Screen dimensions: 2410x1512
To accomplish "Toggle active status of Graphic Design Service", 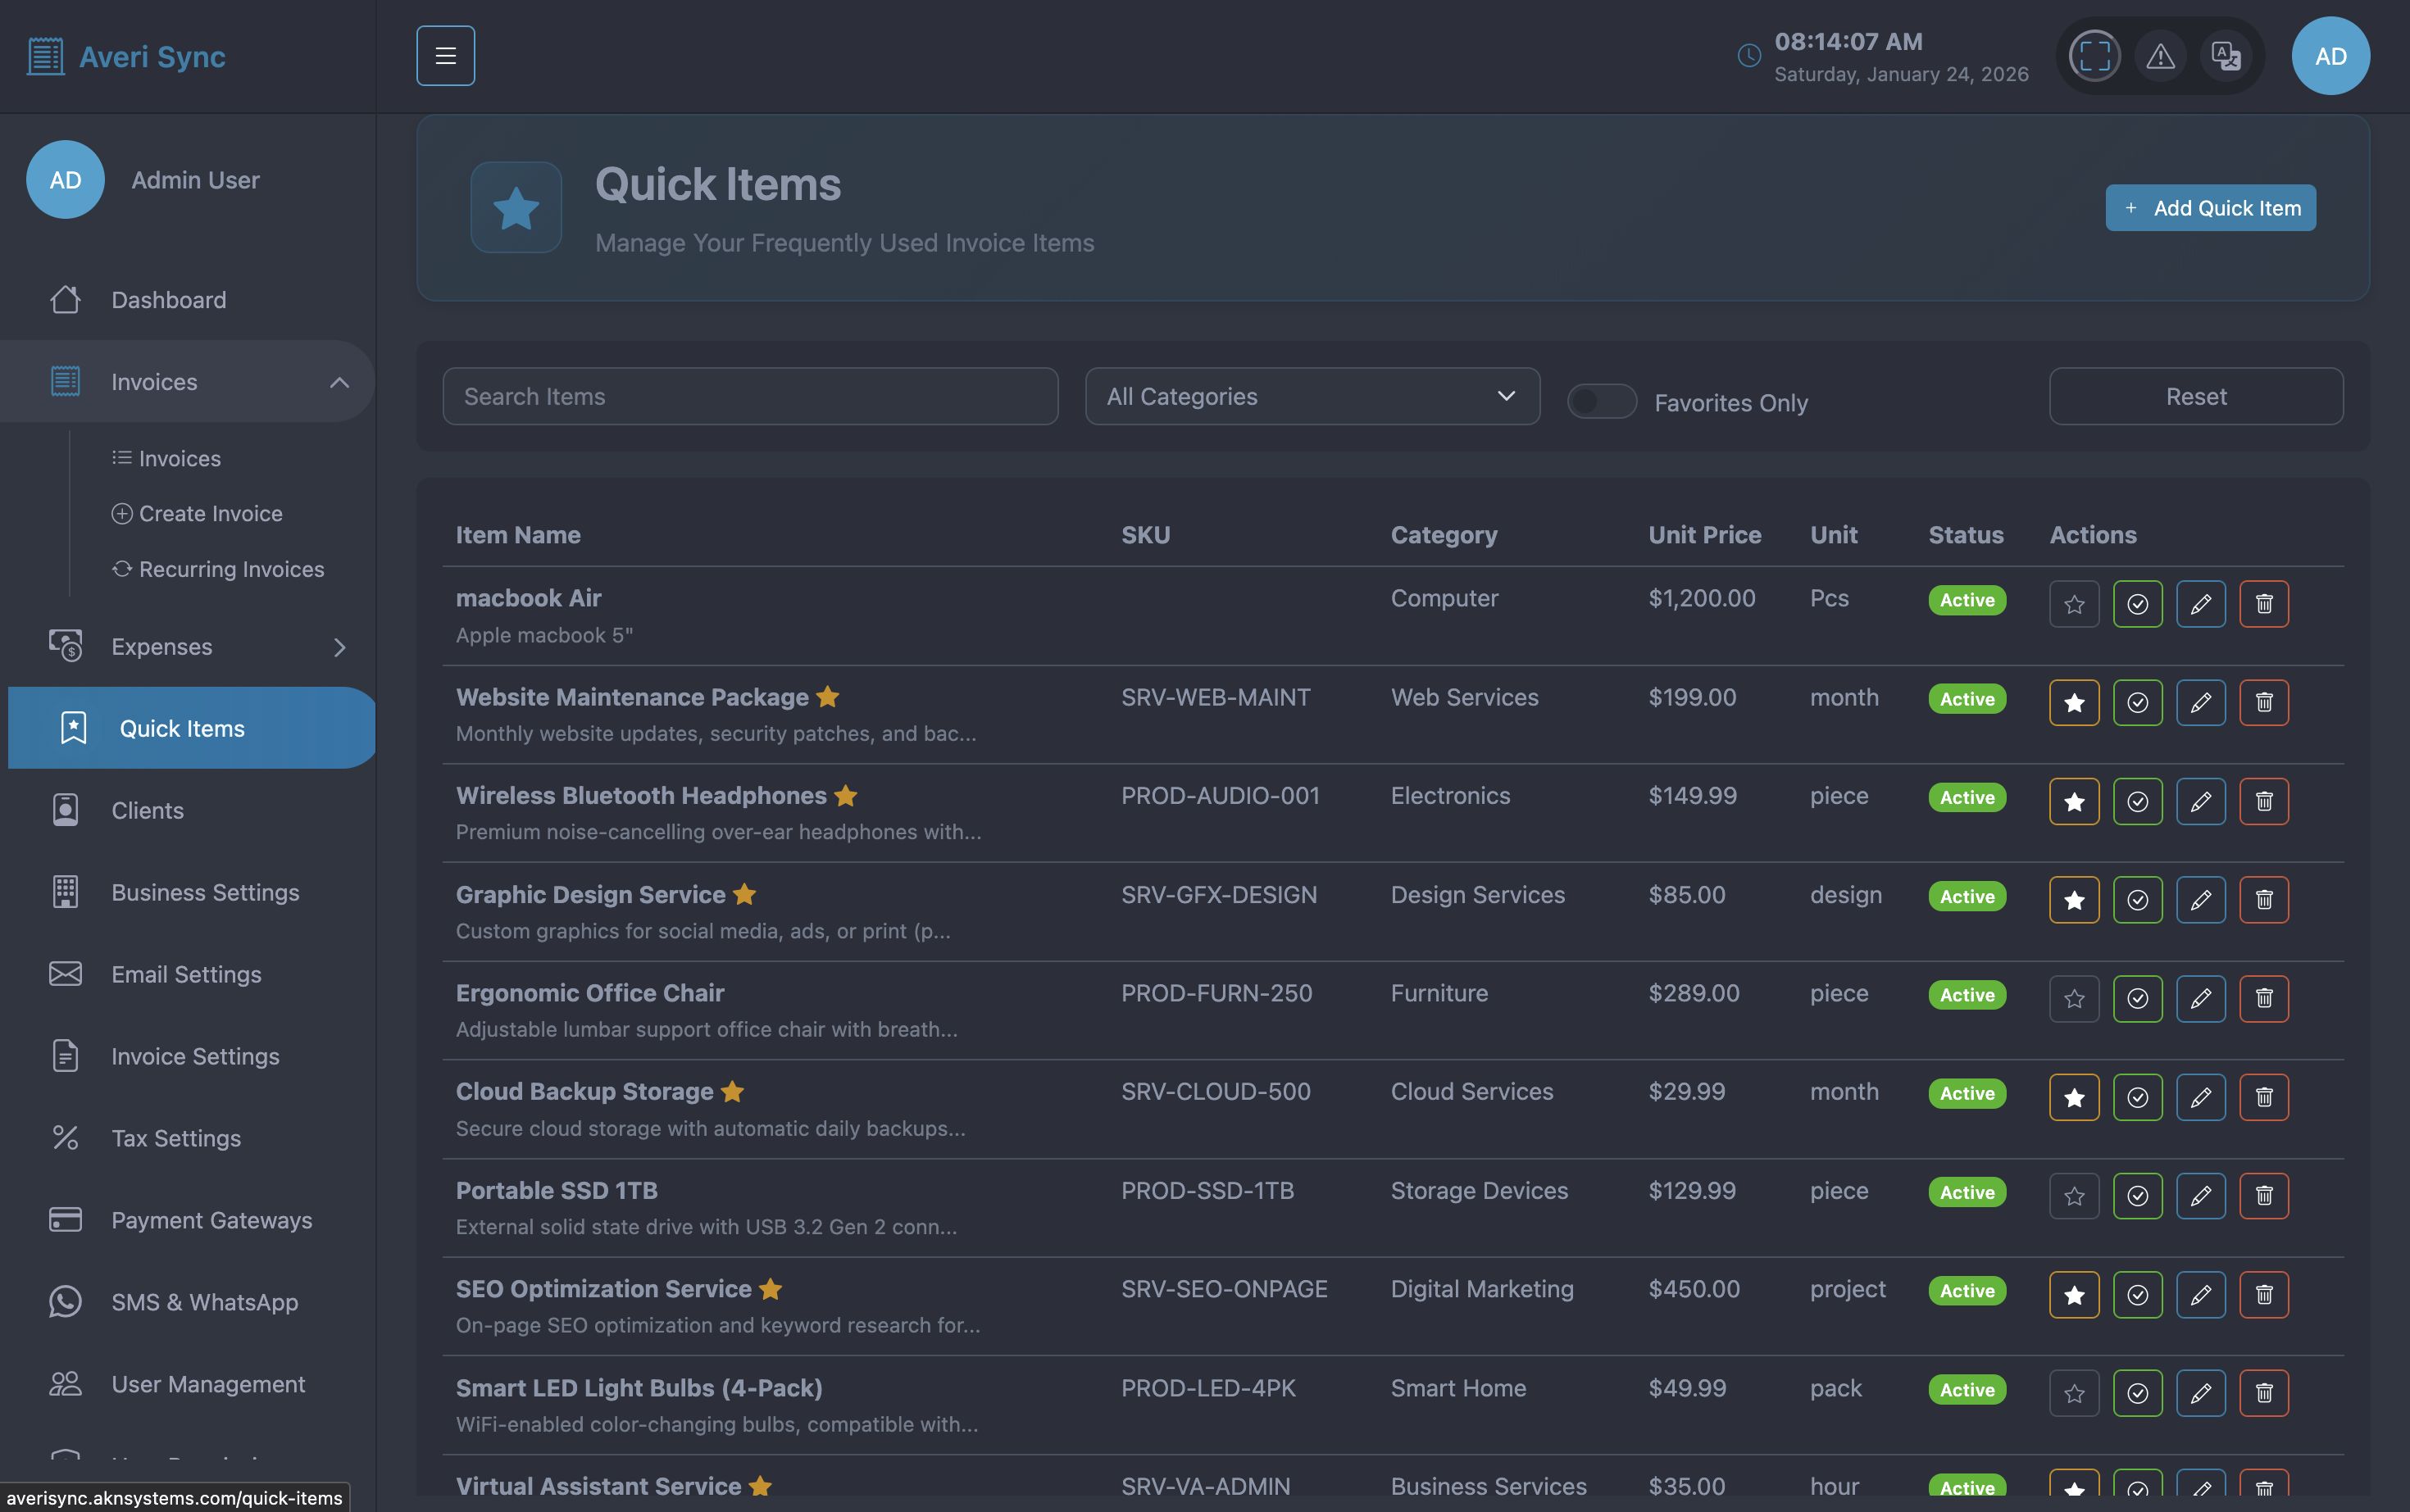I will [x=2137, y=900].
